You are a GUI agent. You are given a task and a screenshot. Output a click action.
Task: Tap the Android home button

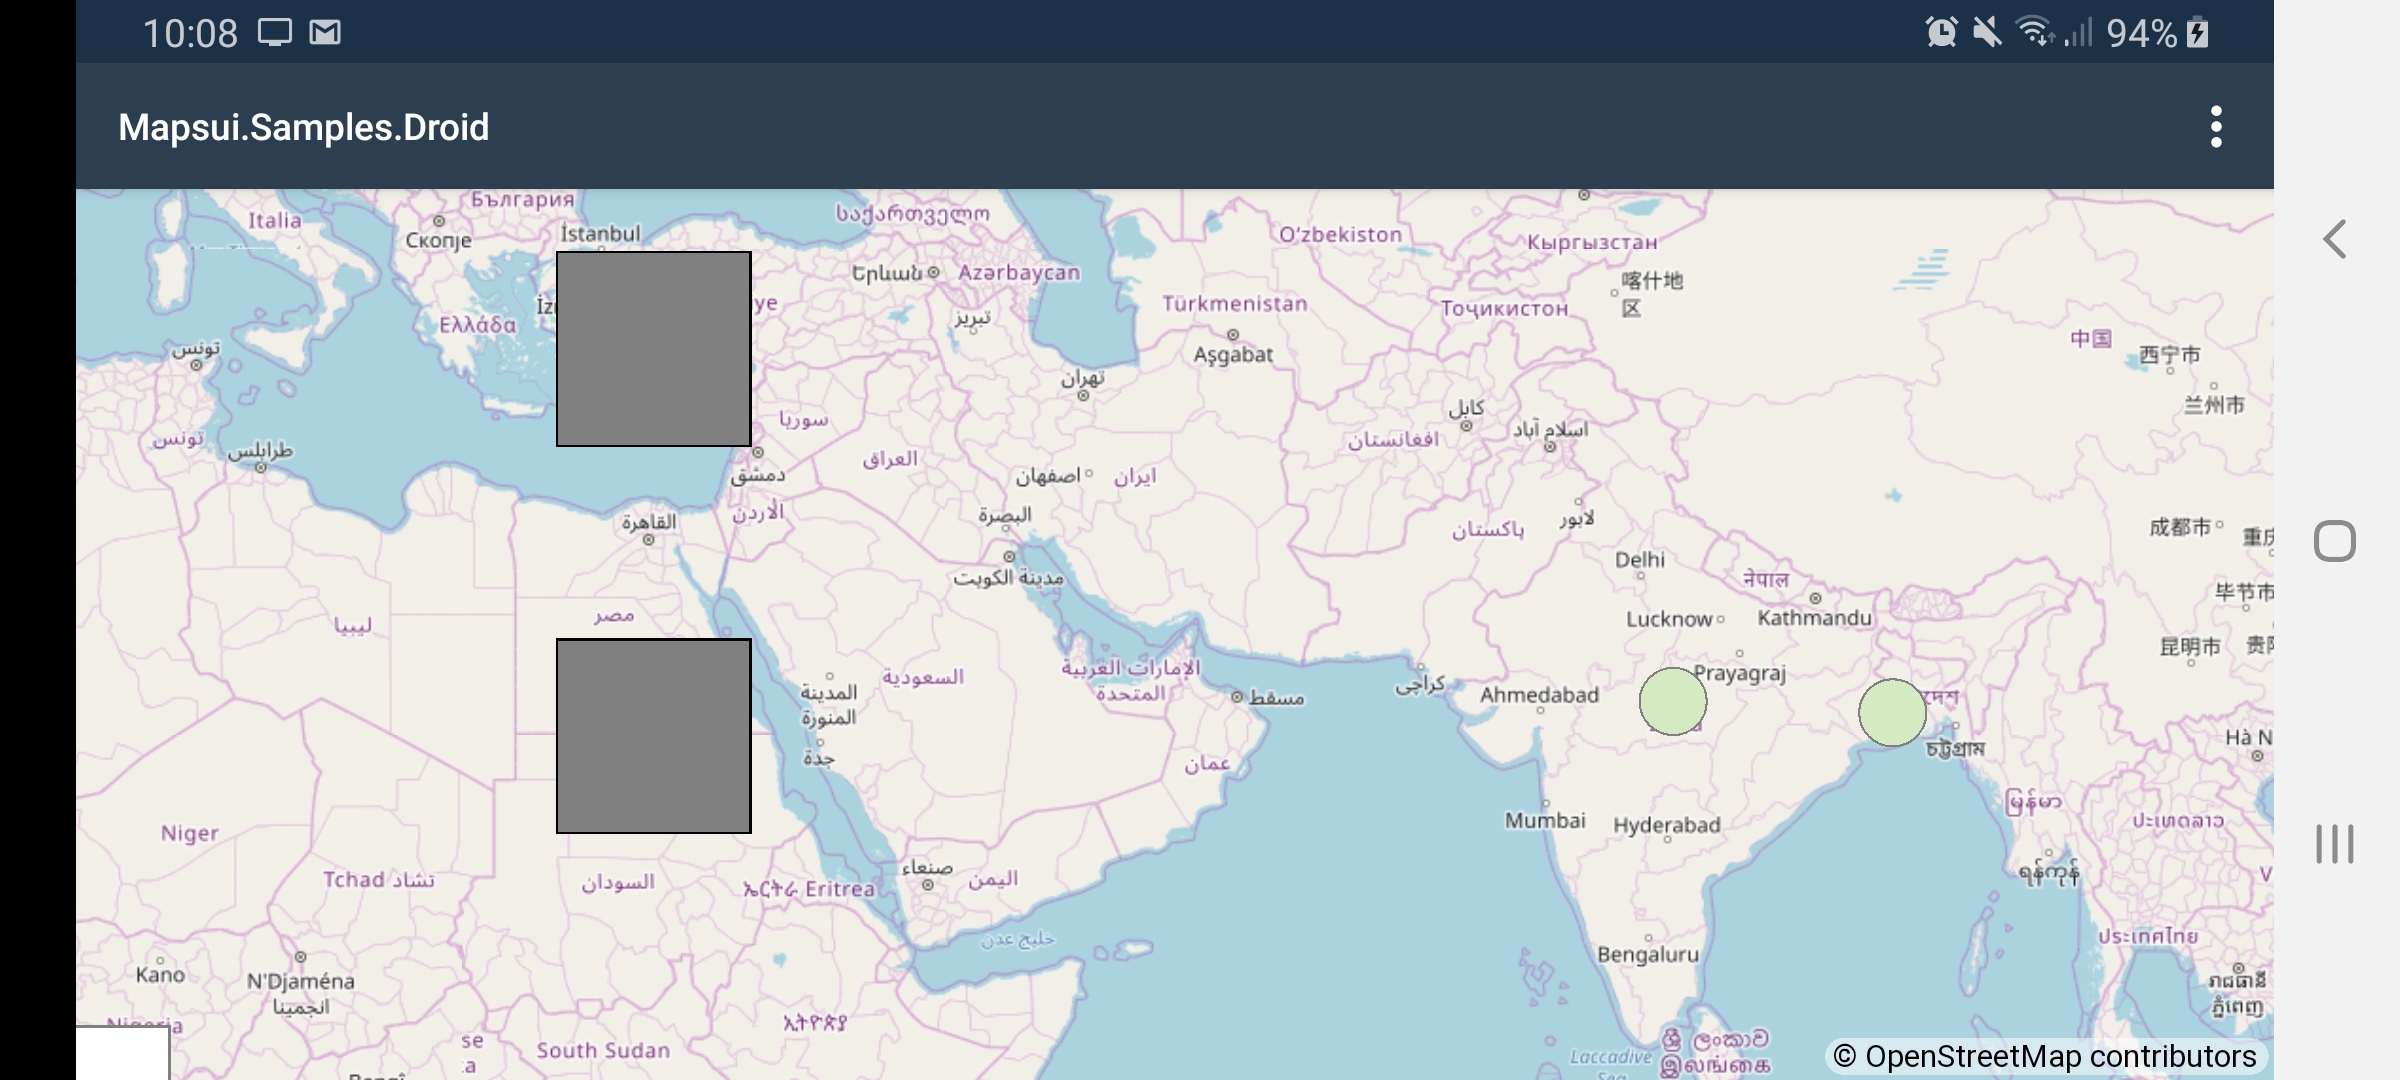click(2335, 541)
